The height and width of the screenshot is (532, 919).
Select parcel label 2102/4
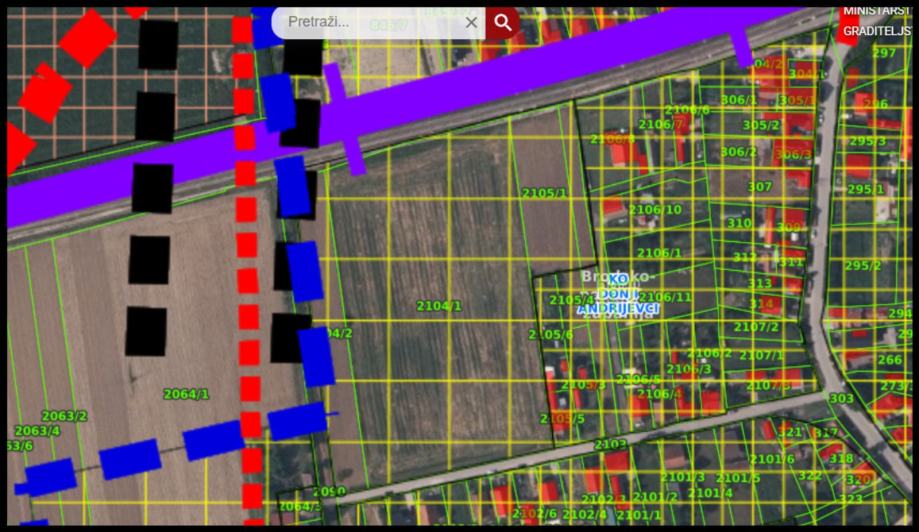584,514
